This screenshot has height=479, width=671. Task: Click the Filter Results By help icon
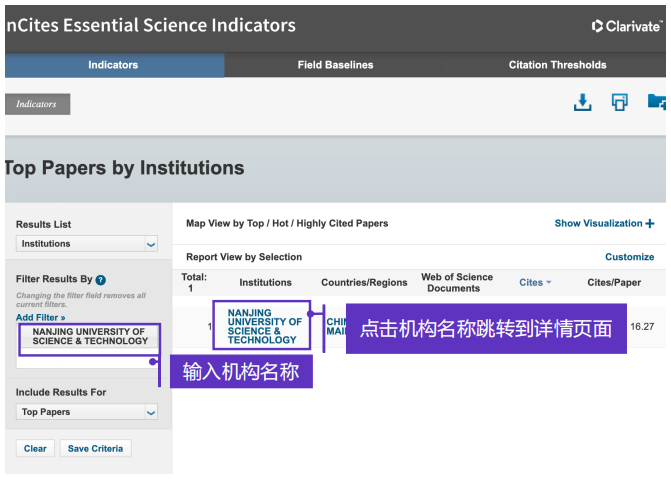click(x=101, y=280)
